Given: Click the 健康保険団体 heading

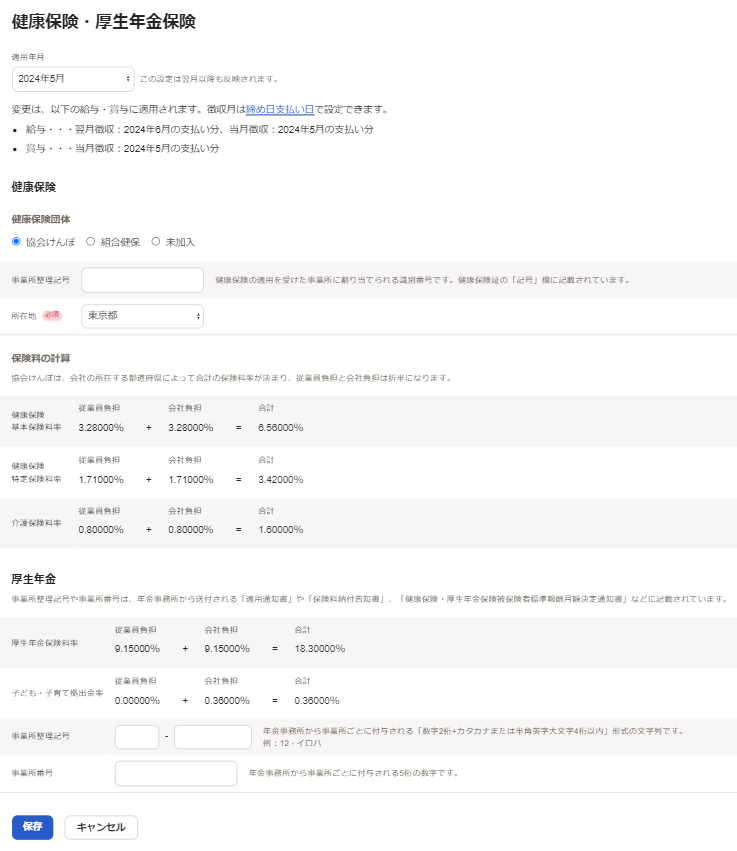Looking at the screenshot, I should coord(41,219).
